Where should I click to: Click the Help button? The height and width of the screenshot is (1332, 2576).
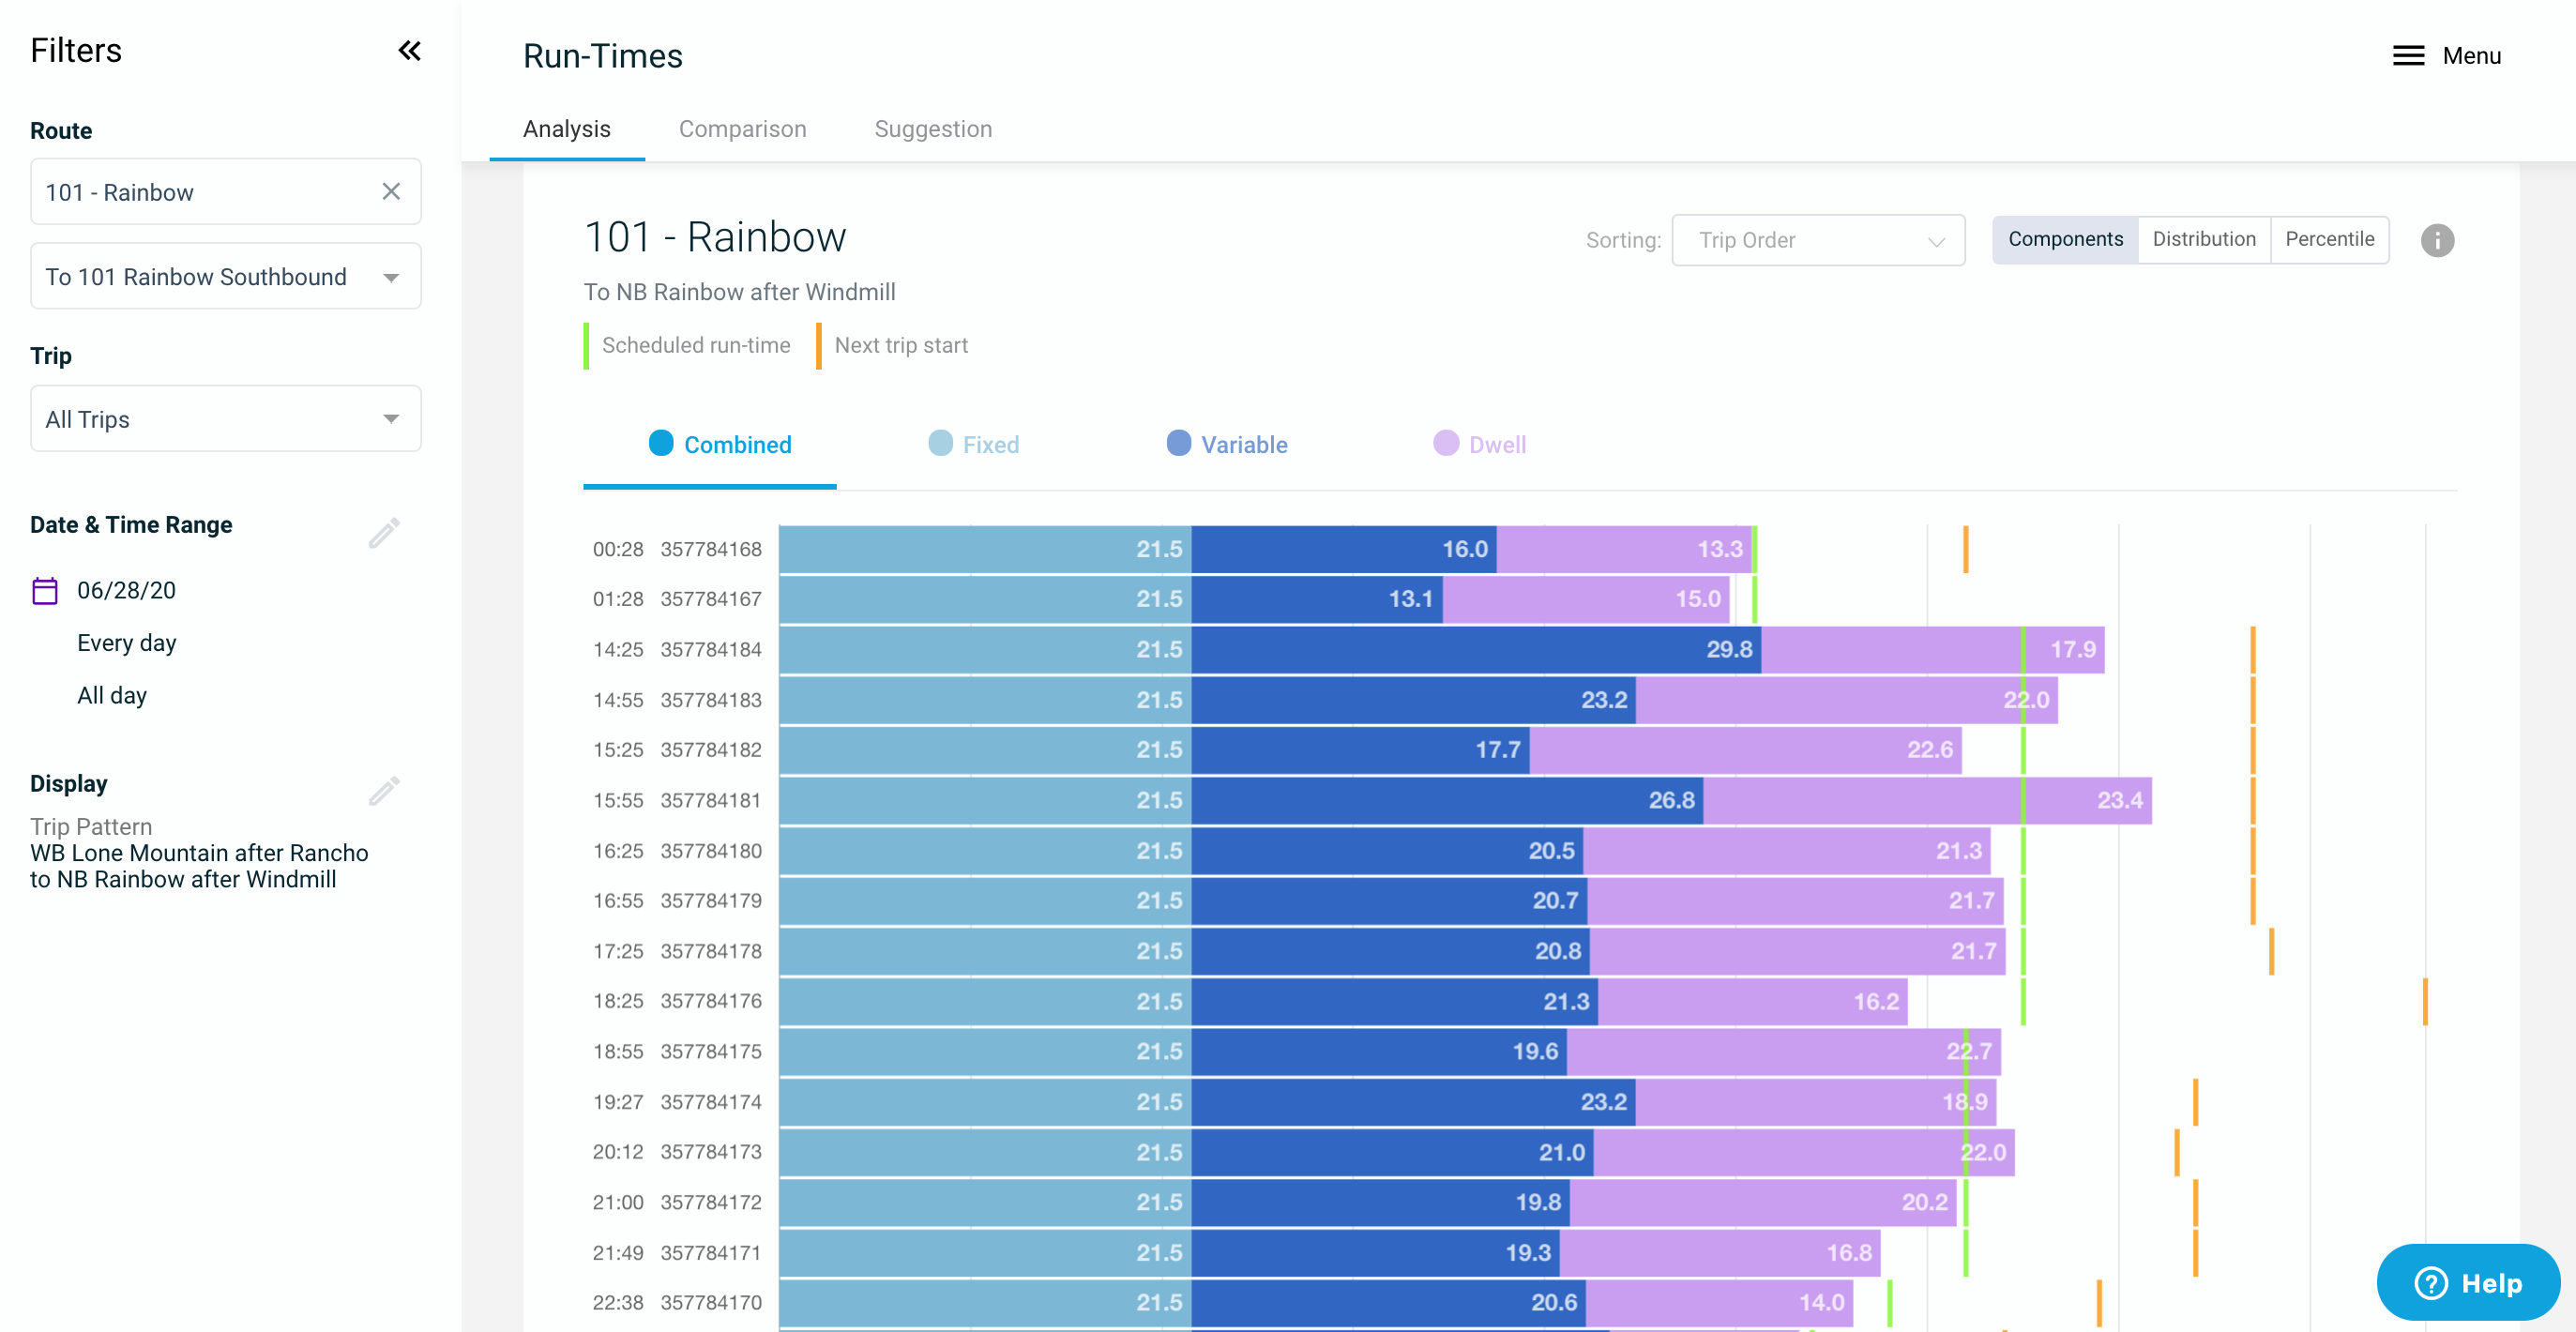(2468, 1283)
